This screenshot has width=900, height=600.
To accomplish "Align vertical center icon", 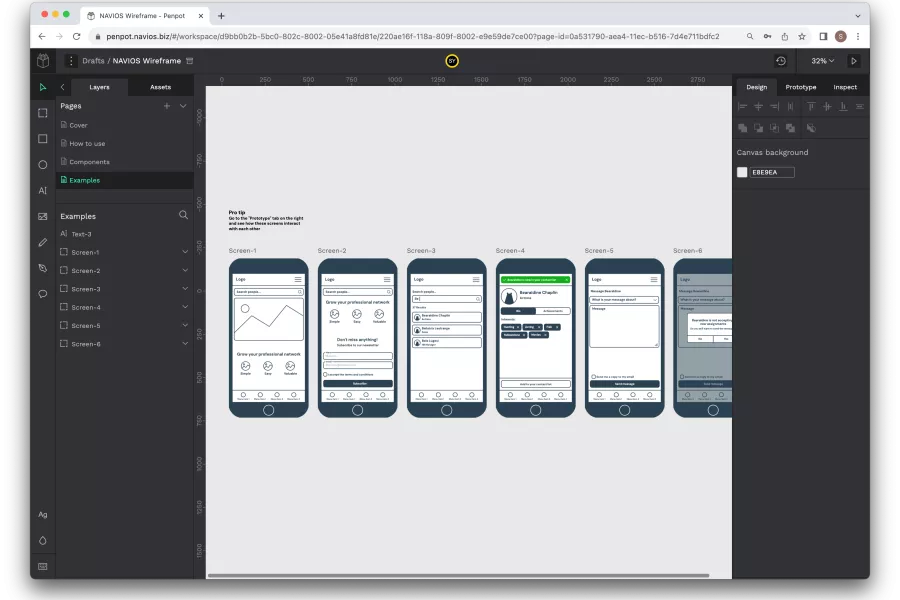I will pos(827,106).
